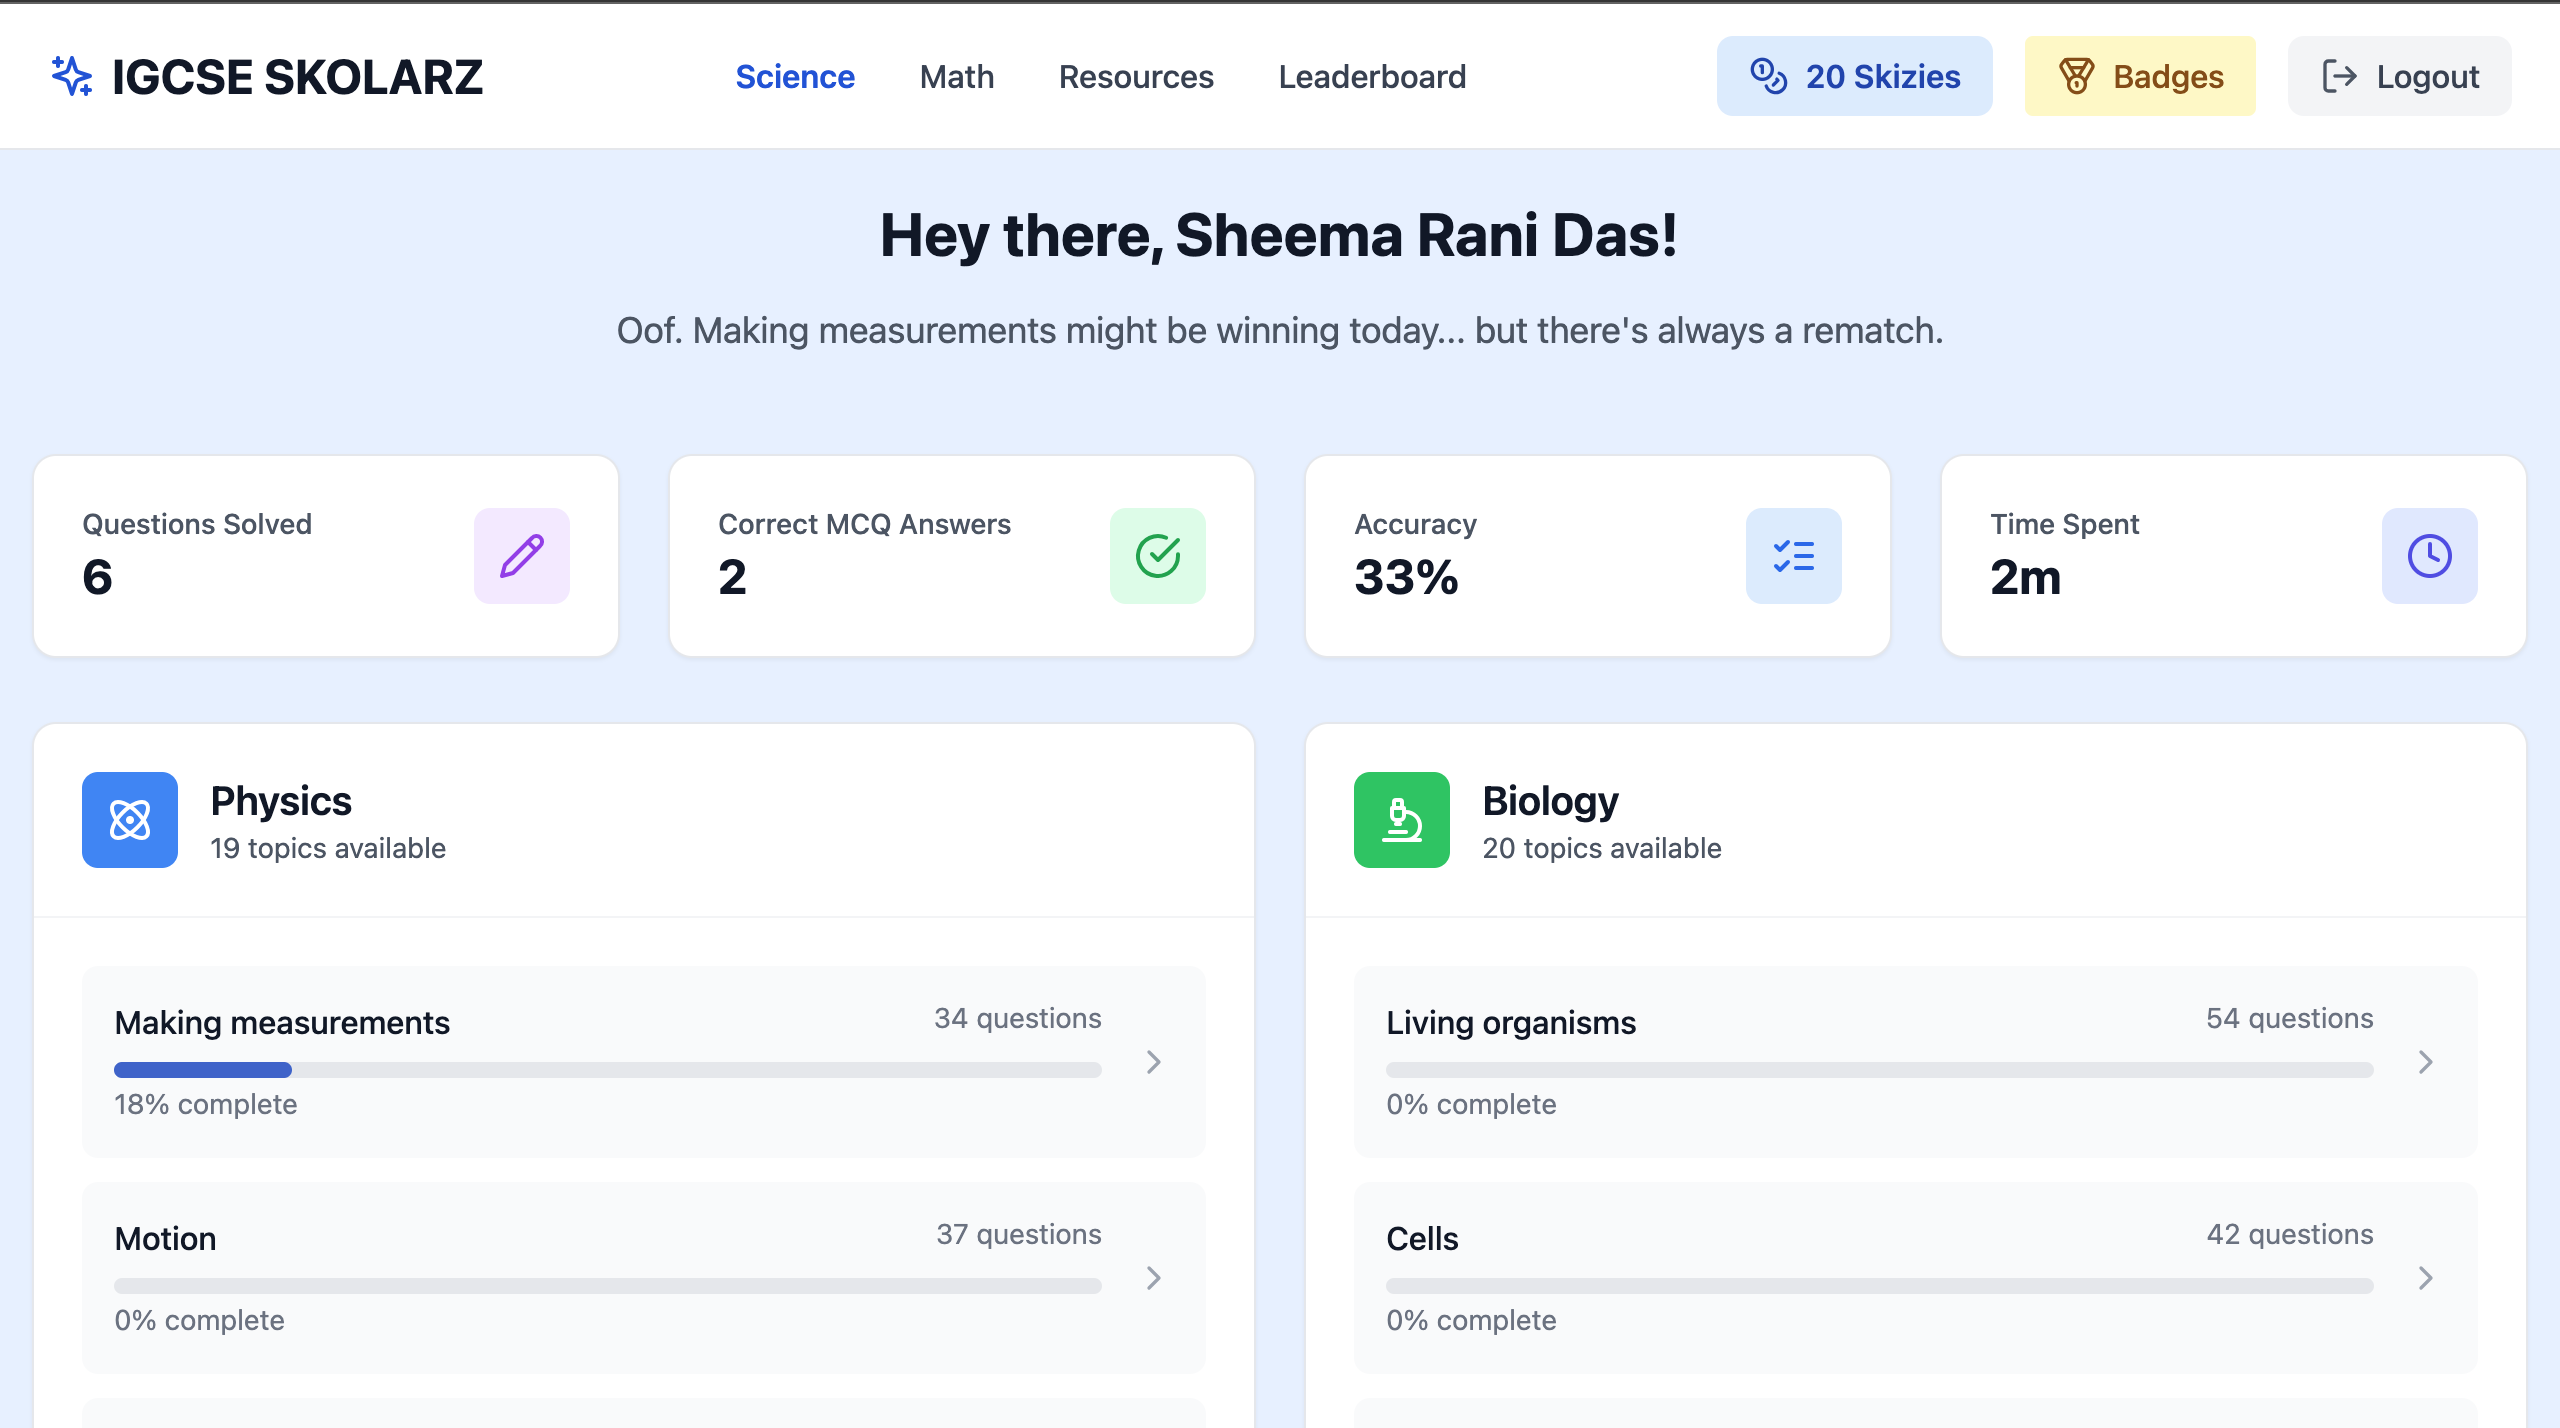The height and width of the screenshot is (1428, 2560).
Task: Click the green checkmark icon on Correct MCQ Answers
Action: (1158, 556)
